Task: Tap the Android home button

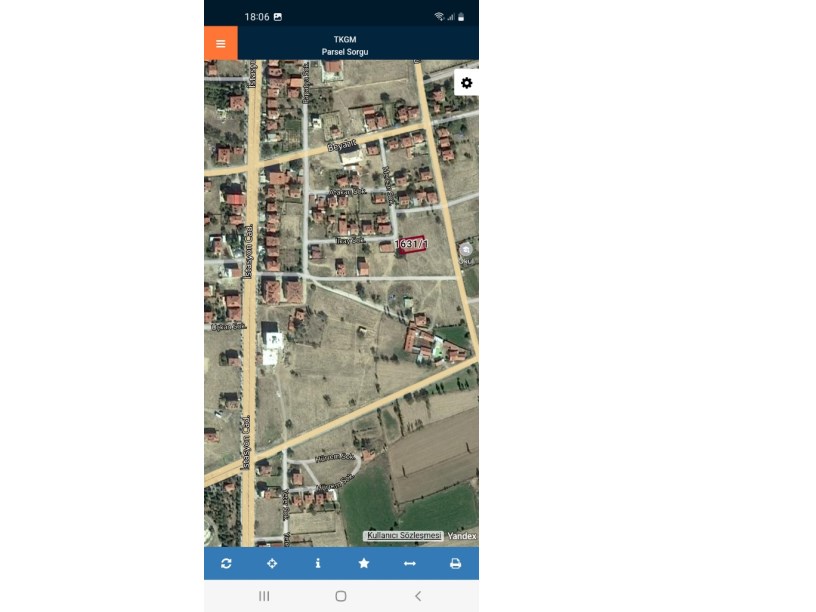Action: [341, 596]
